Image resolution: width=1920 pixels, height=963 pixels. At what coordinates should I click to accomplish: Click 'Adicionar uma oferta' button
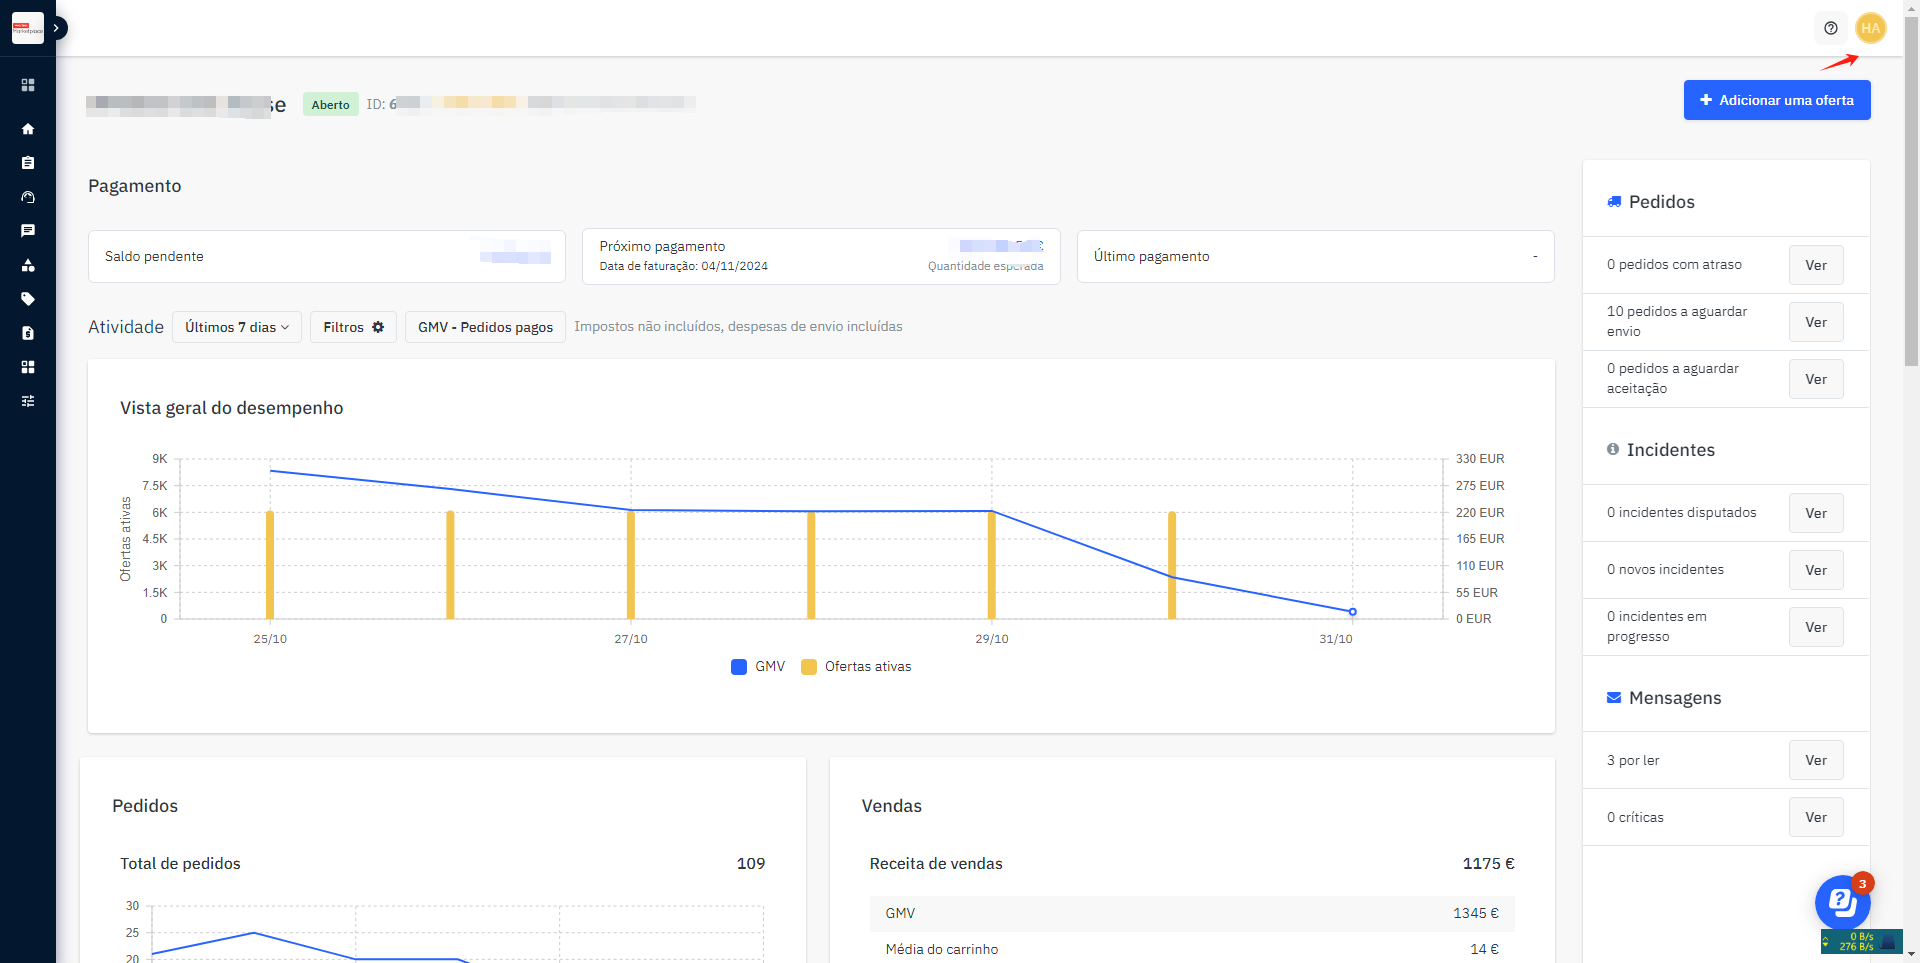tap(1776, 100)
